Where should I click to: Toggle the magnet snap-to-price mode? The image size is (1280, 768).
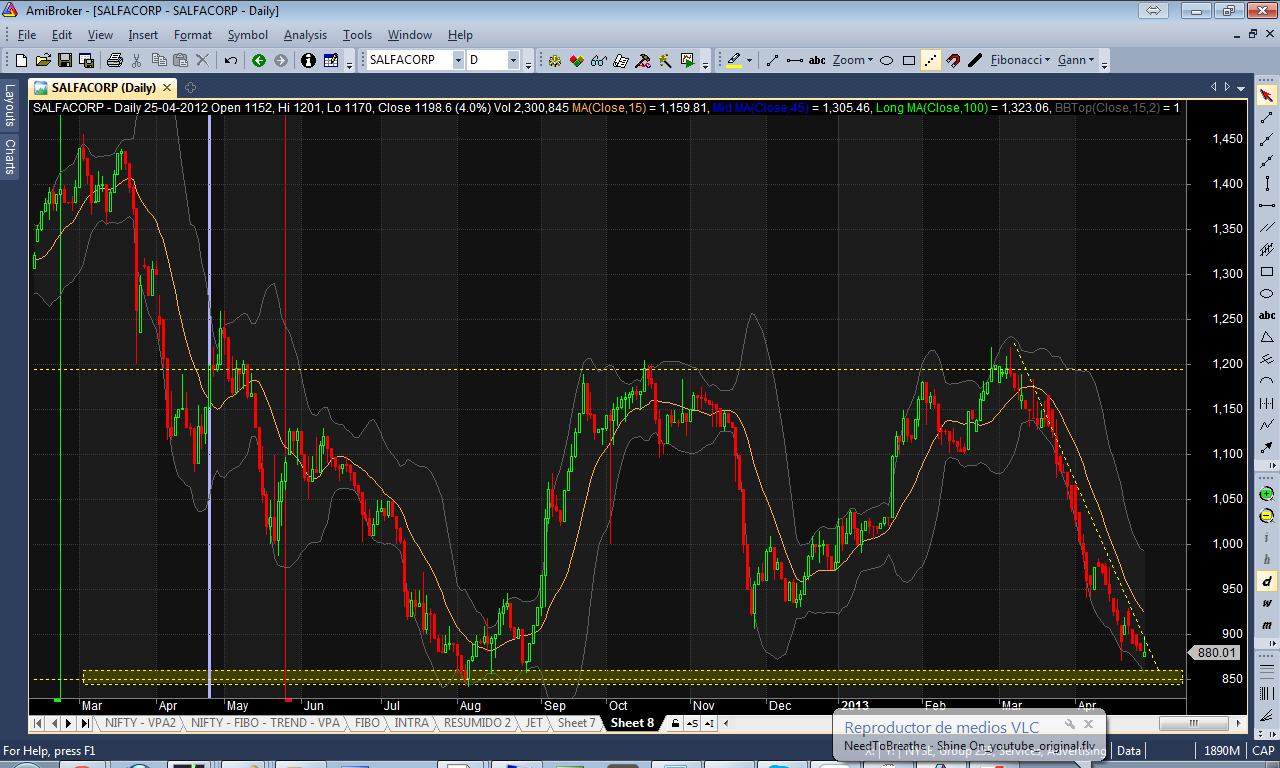(953, 60)
